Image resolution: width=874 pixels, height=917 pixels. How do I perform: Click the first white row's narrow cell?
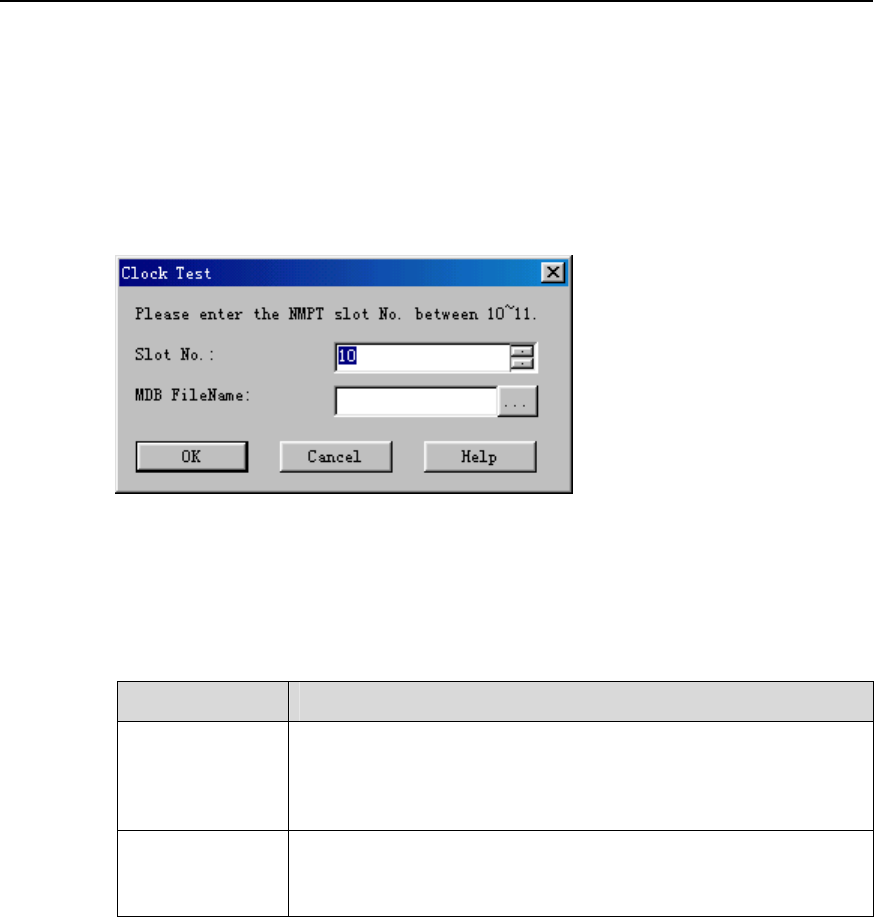click(x=203, y=775)
